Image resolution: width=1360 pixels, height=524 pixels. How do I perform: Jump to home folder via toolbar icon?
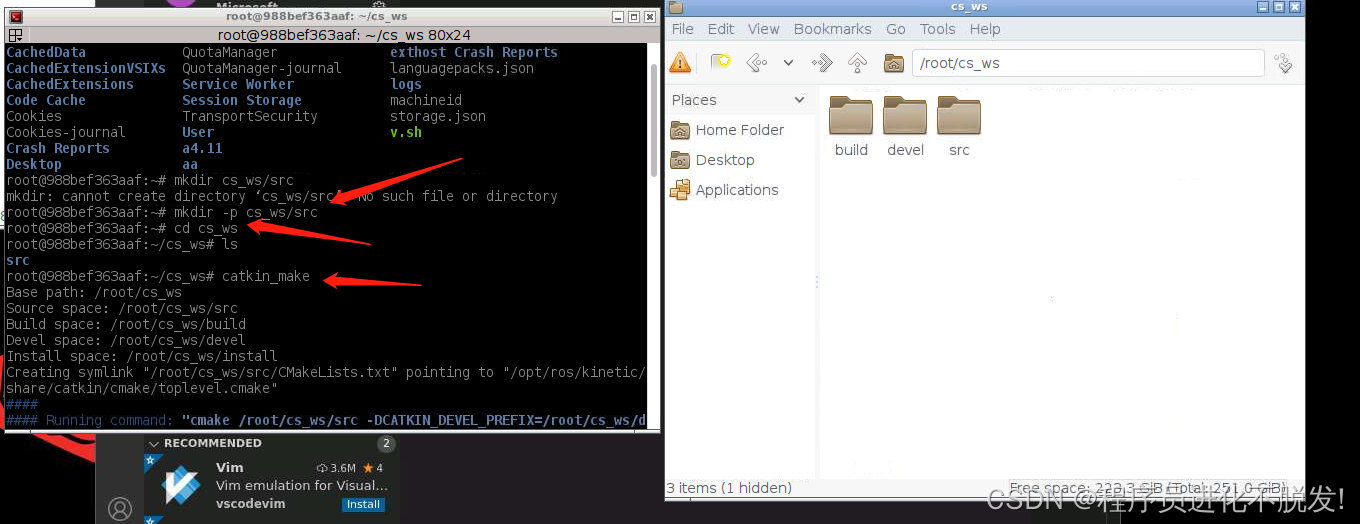pos(894,63)
